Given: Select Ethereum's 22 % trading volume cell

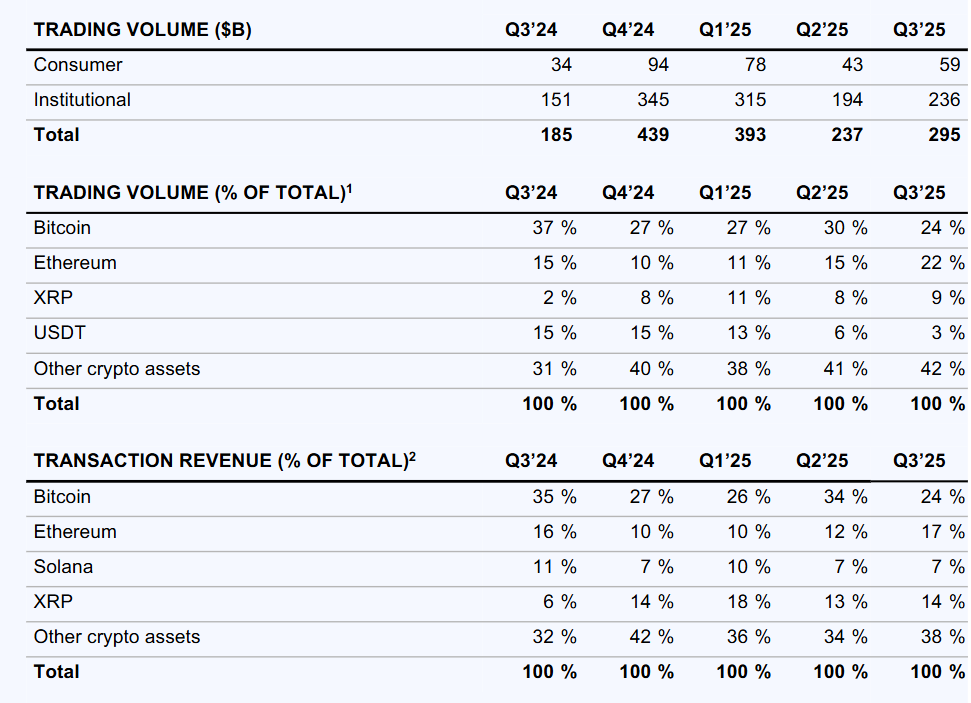Looking at the screenshot, I should pyautogui.click(x=943, y=263).
